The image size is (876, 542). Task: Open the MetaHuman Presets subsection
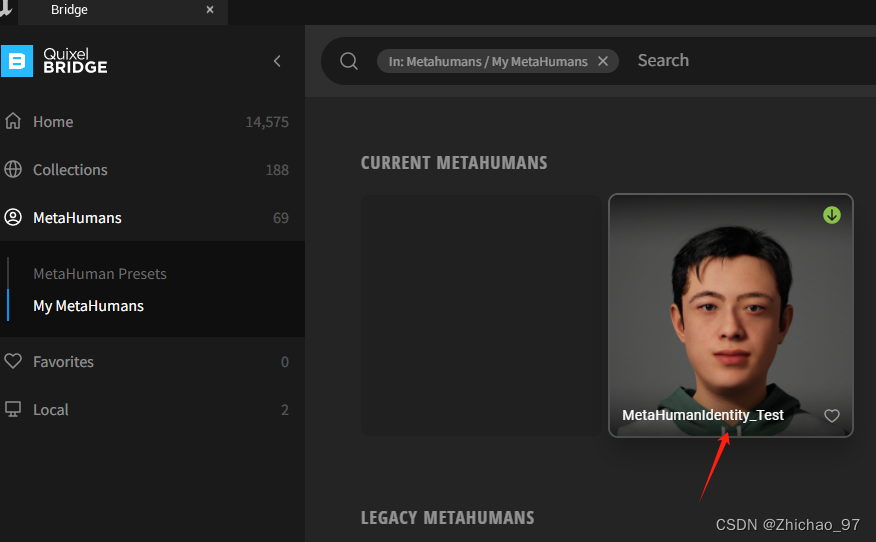tap(100, 274)
